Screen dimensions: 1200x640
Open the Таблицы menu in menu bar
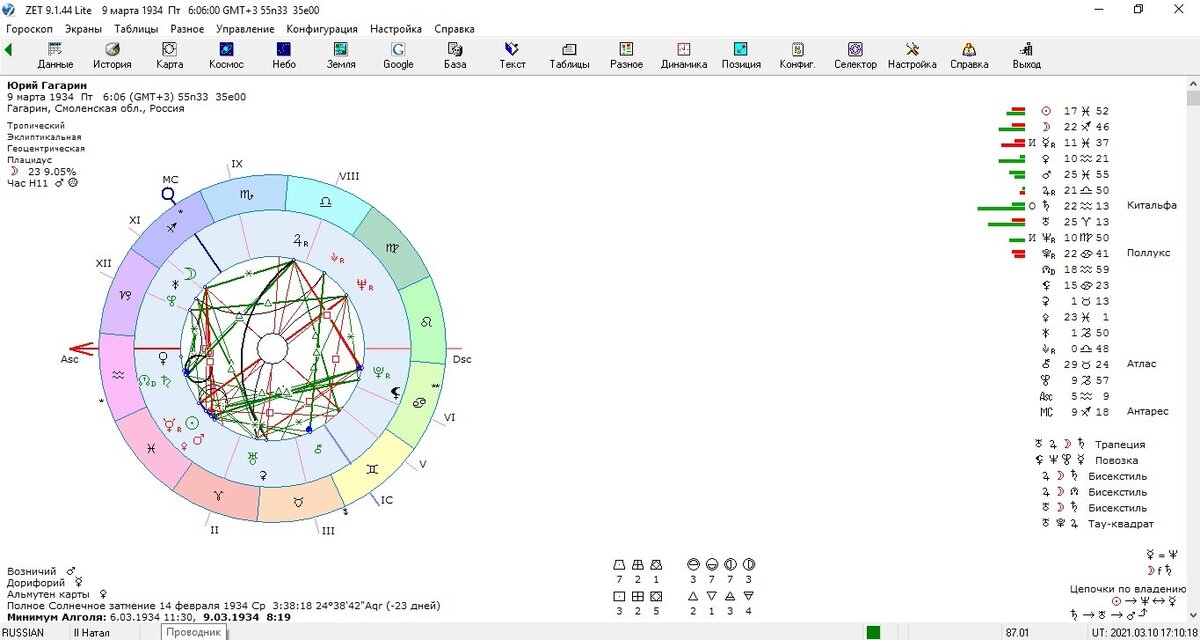(136, 29)
